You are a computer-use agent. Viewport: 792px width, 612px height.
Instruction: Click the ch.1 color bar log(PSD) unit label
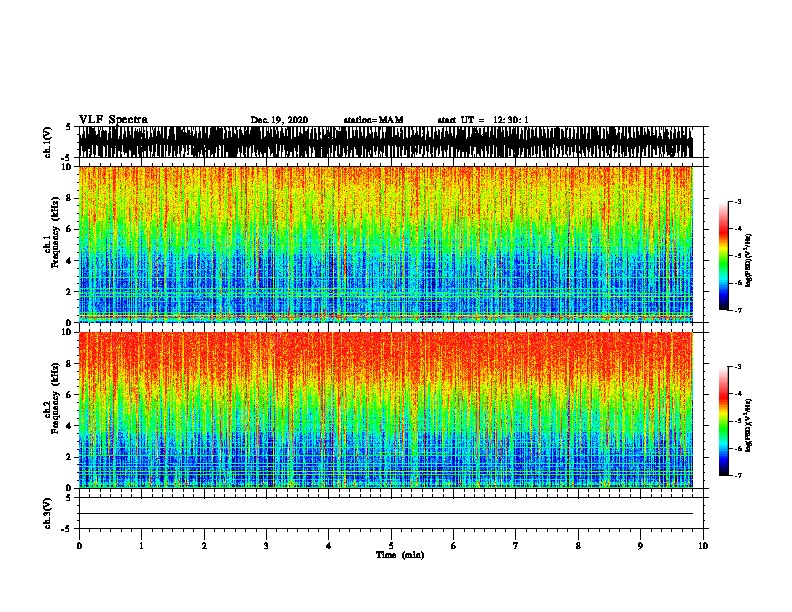click(x=749, y=260)
